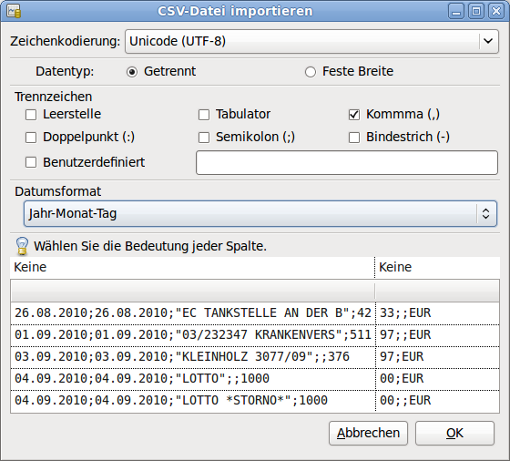Click the cell 33;;EUR
510x461 pixels.
437,313
